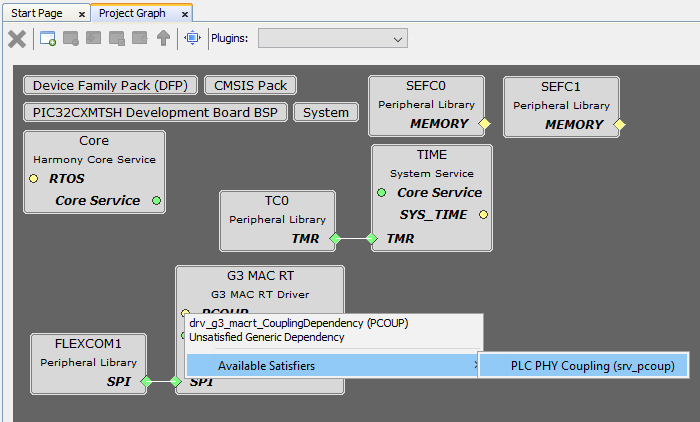Screen dimensions: 700x422
Task: Select Device Family Pack (DFP) component
Action: click(x=110, y=85)
